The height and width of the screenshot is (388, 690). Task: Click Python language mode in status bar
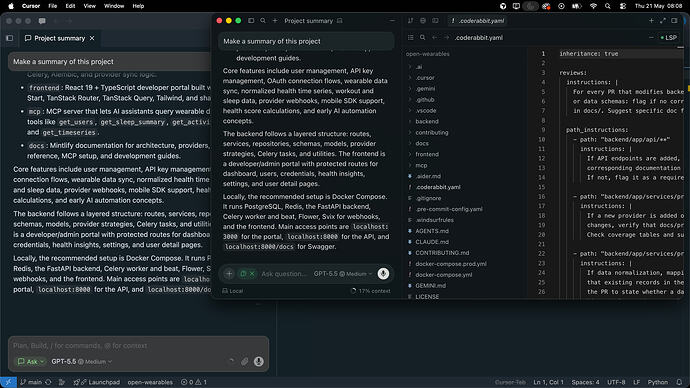tap(657, 382)
